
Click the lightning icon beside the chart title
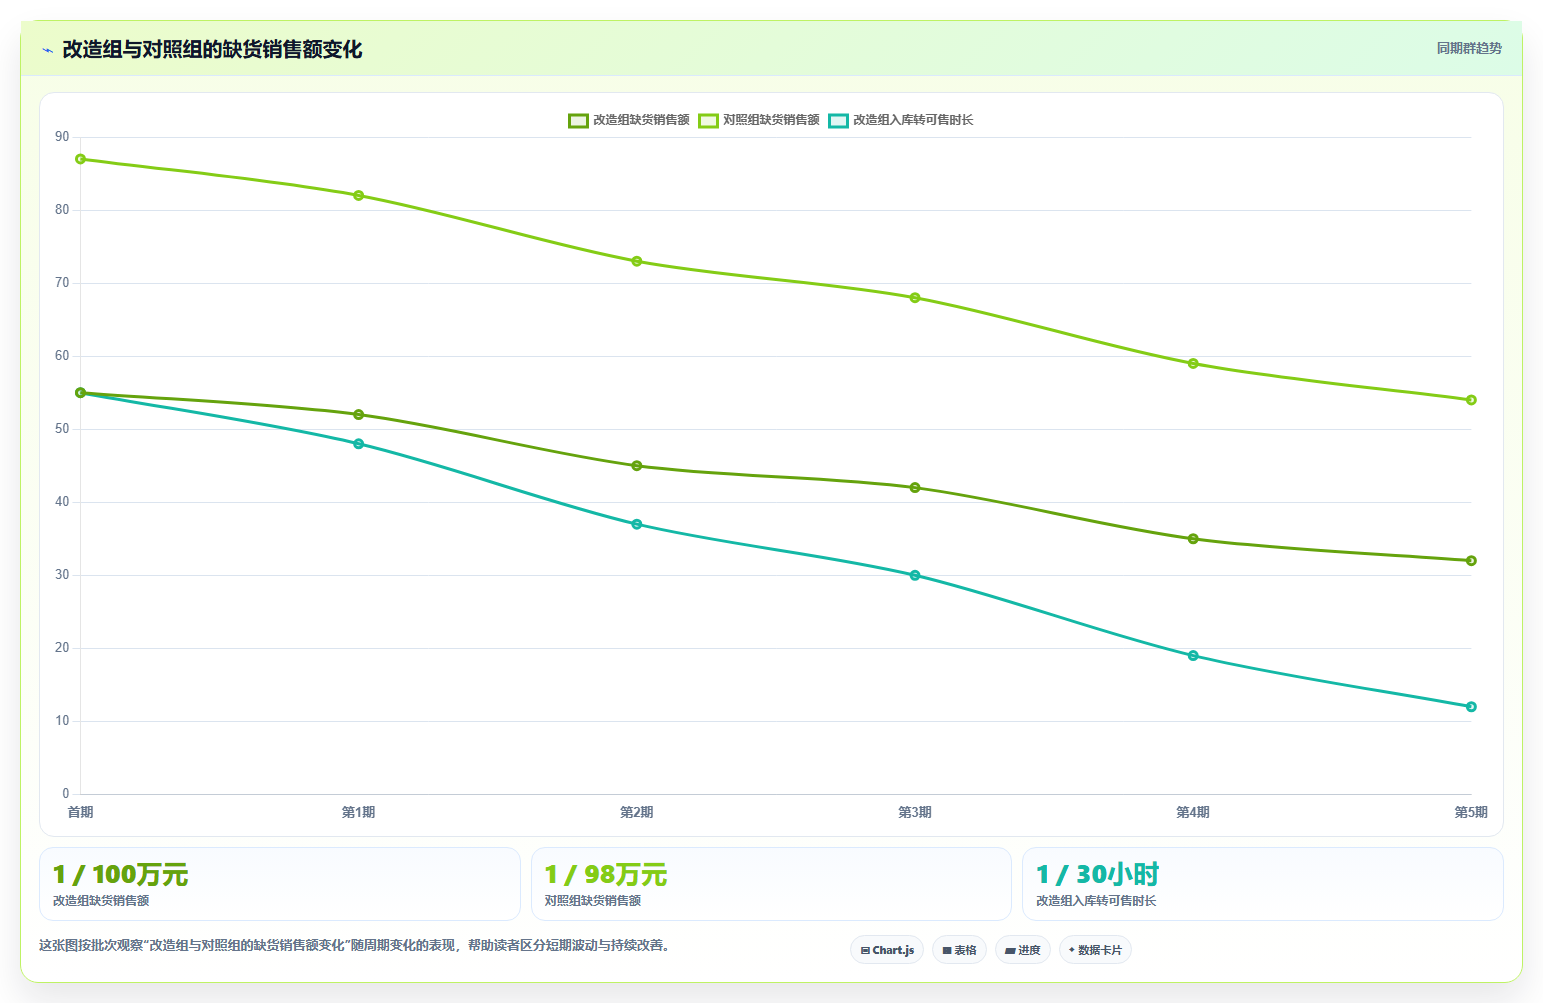pyautogui.click(x=47, y=50)
